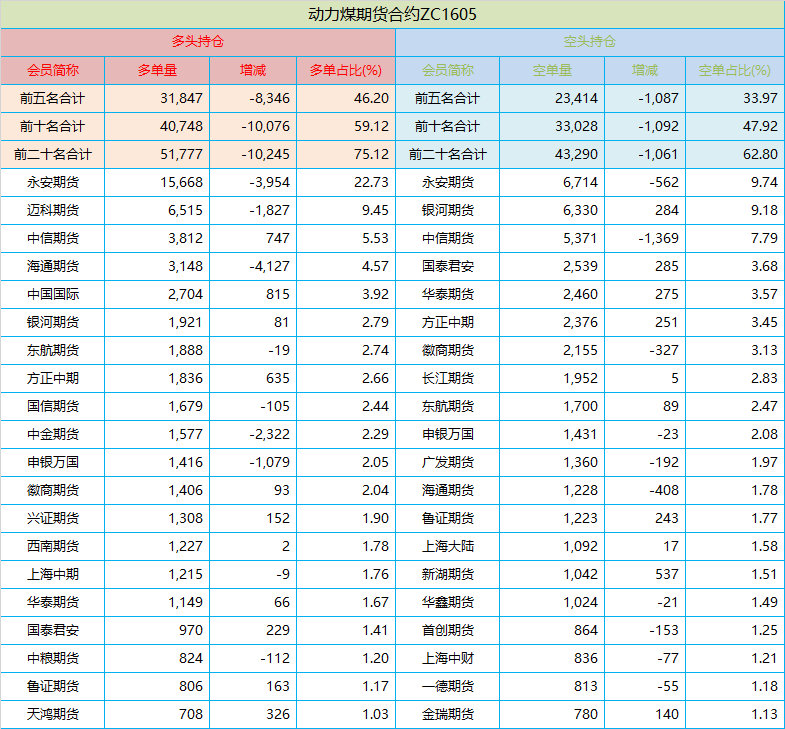Select 华泰期货 long volume 1,149
The width and height of the screenshot is (785, 729).
point(185,603)
